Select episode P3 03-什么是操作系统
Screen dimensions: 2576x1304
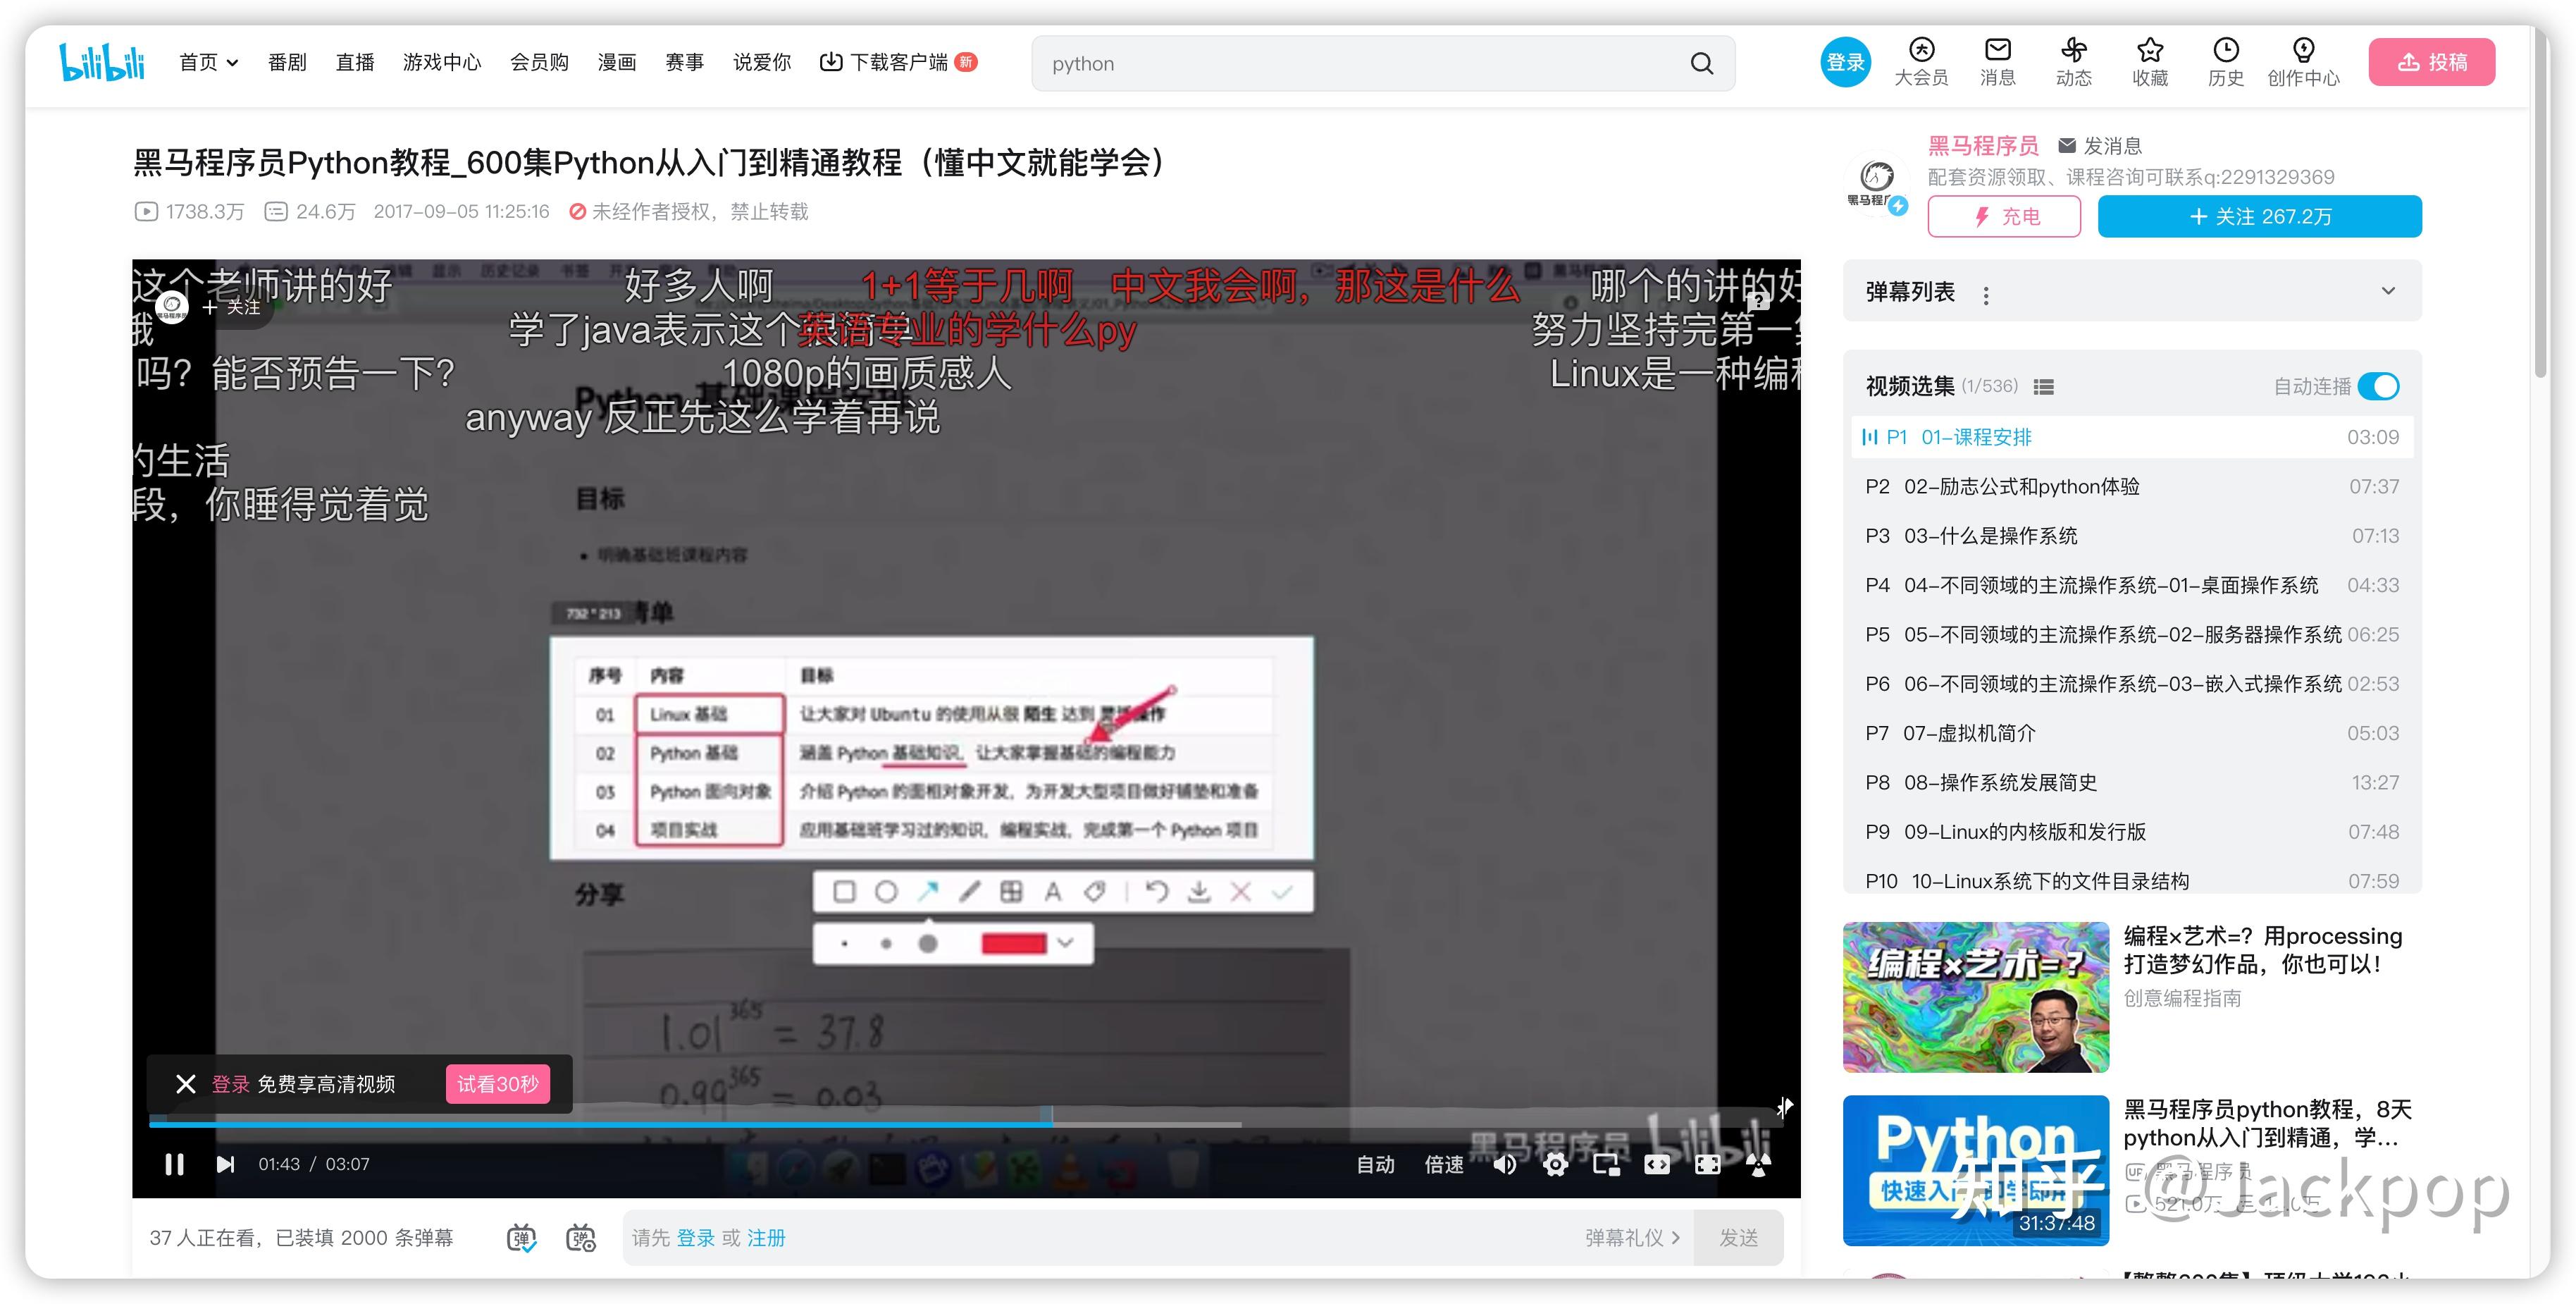tap(1990, 536)
